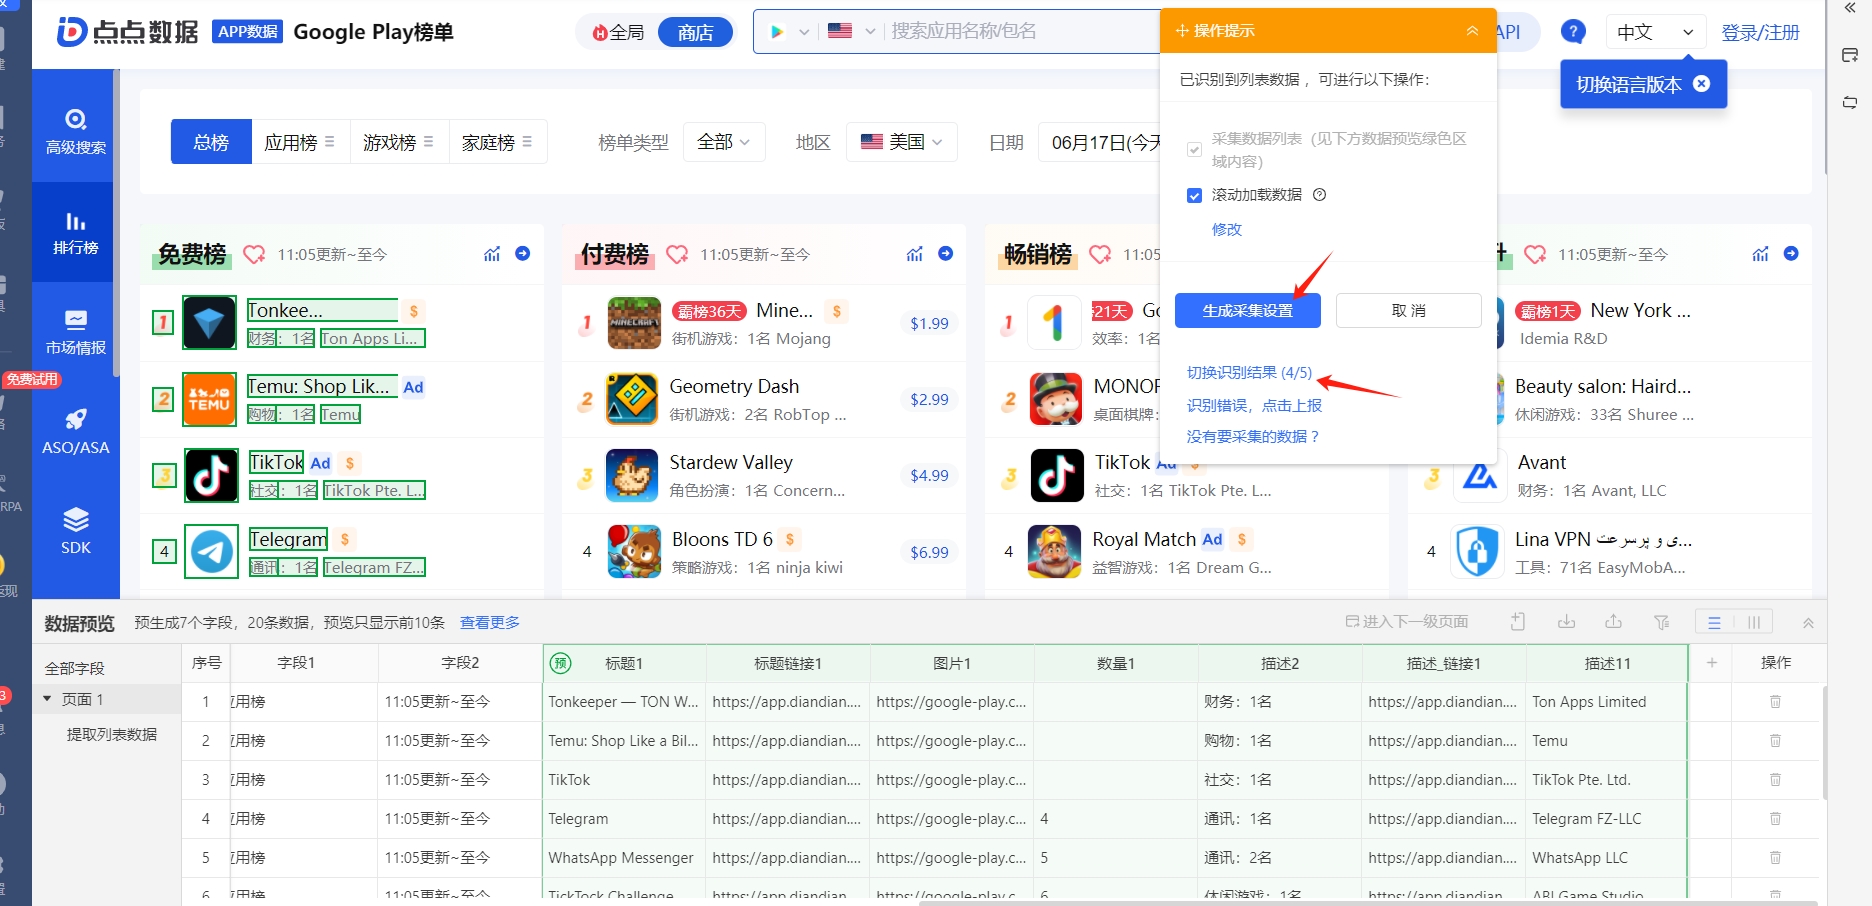Open the SDK sidebar item
1872x906 pixels.
coord(75,532)
